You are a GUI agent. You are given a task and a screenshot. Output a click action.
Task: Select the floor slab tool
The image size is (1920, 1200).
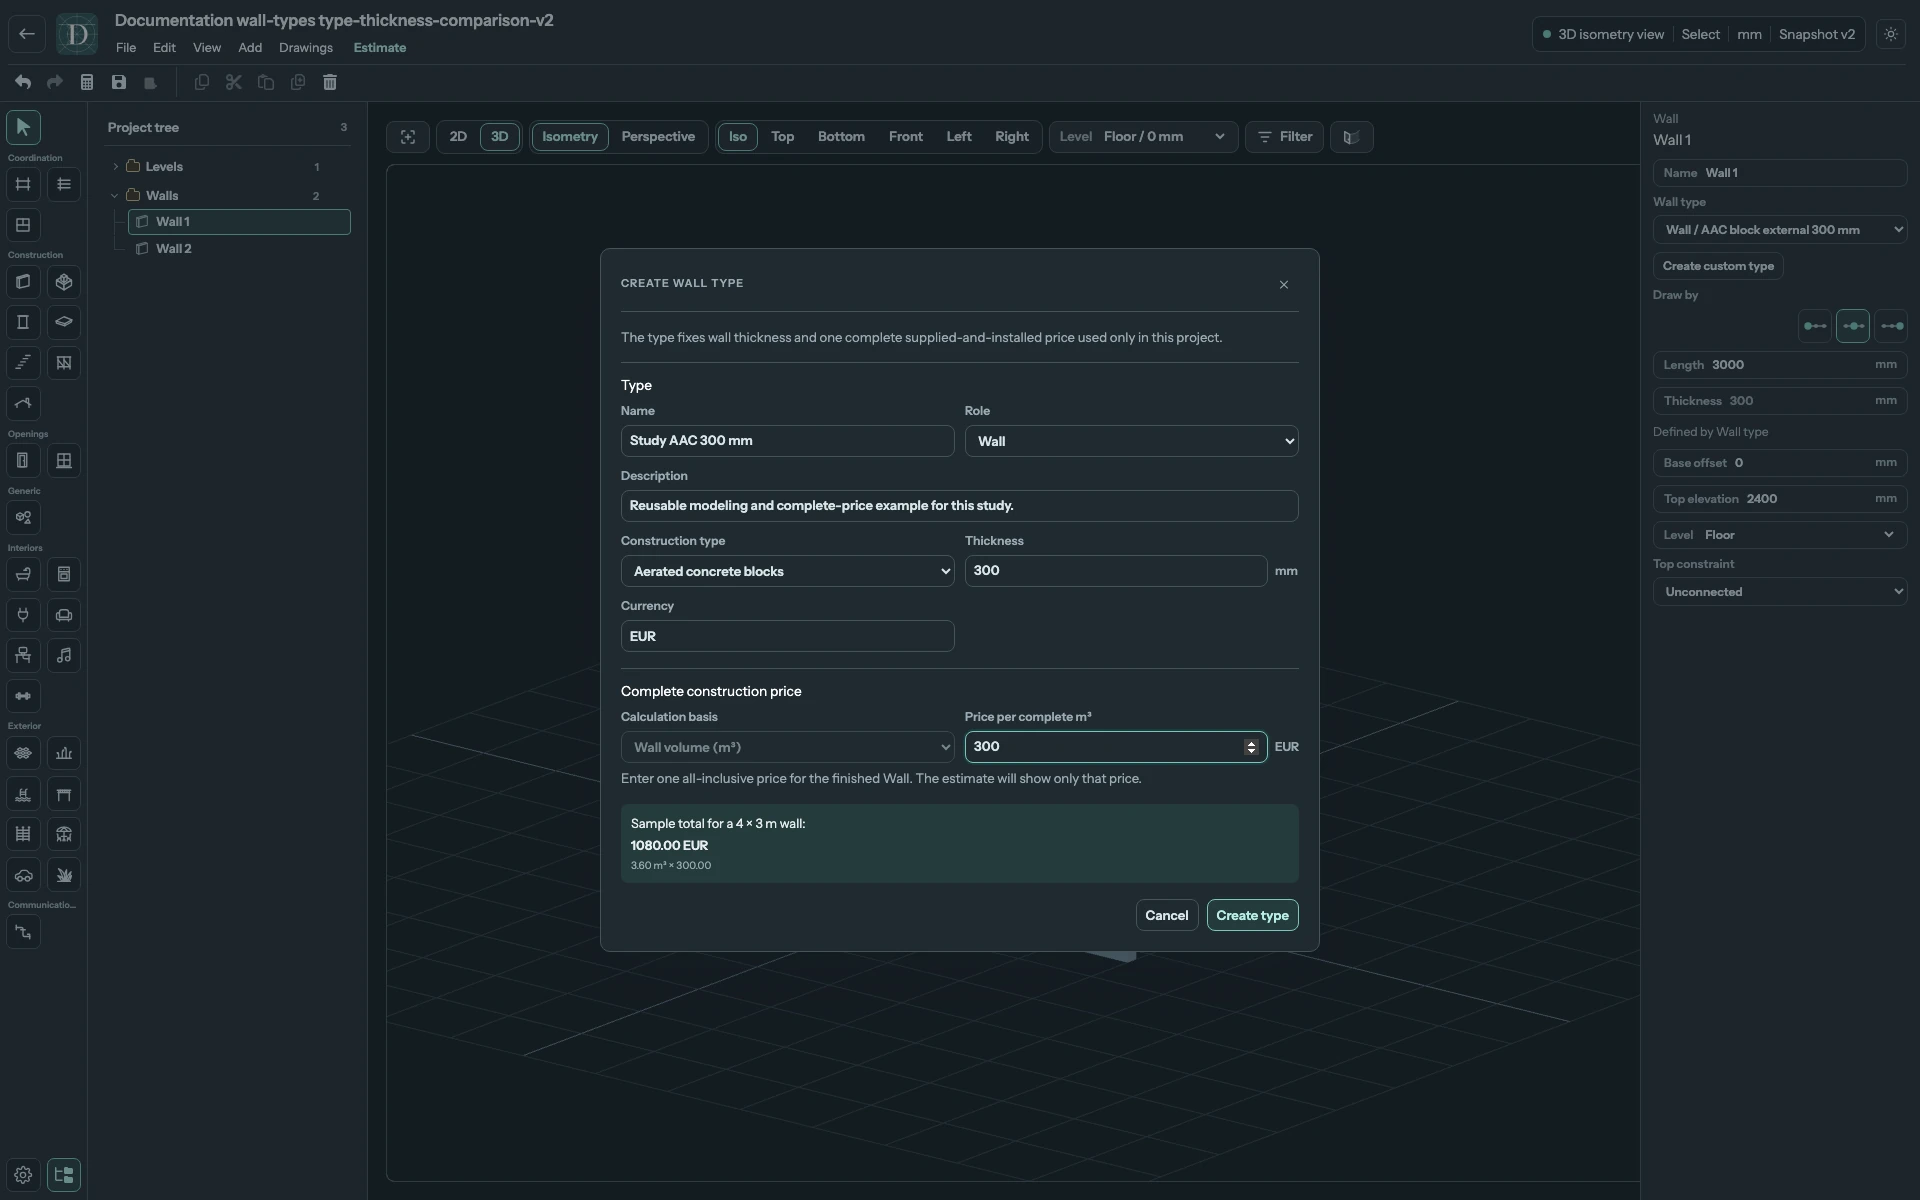64,322
